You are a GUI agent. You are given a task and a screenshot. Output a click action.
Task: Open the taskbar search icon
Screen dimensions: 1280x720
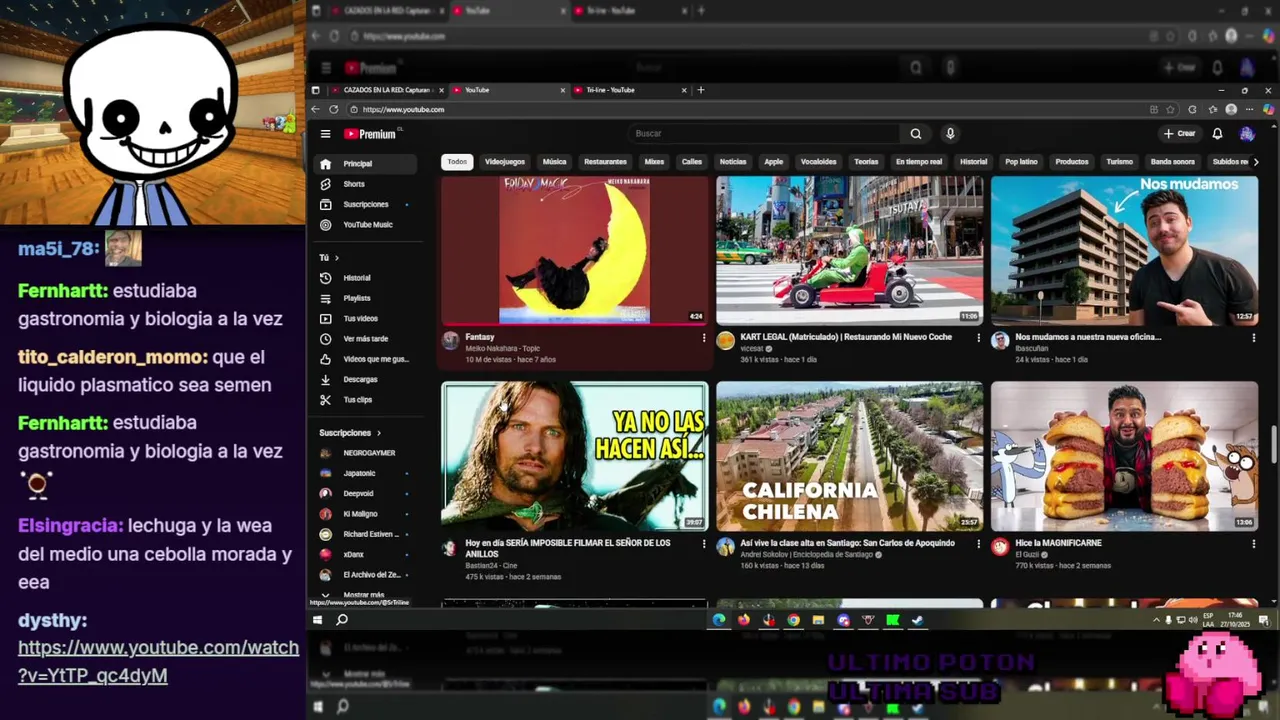coord(342,620)
